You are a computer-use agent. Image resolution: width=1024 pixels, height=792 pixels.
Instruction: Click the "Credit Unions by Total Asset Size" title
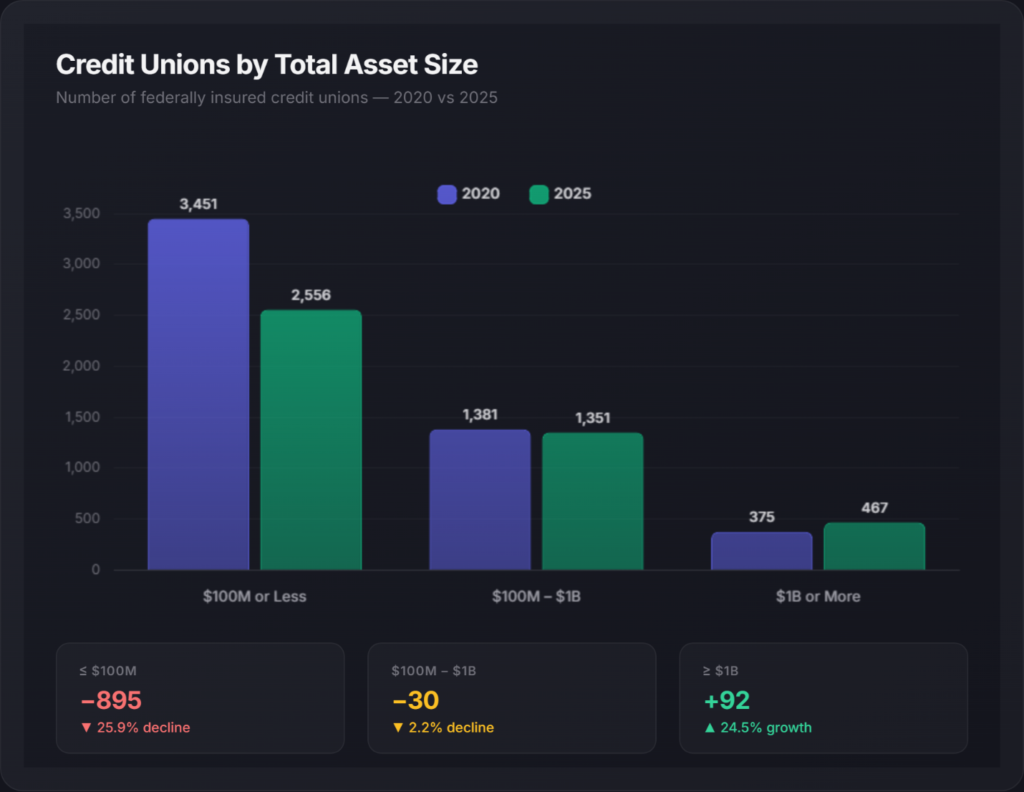pyautogui.click(x=267, y=65)
